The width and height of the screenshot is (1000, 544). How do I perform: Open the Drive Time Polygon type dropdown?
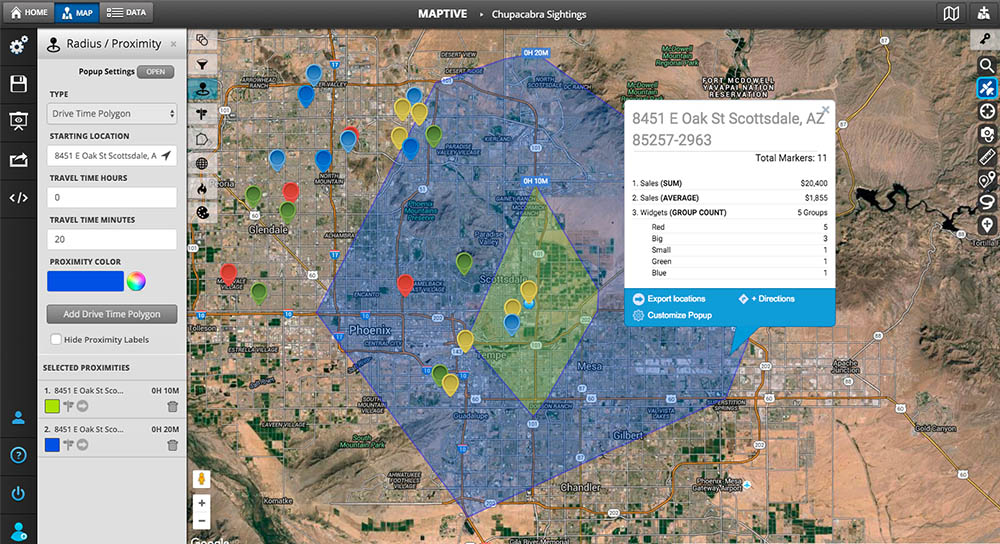(x=112, y=114)
